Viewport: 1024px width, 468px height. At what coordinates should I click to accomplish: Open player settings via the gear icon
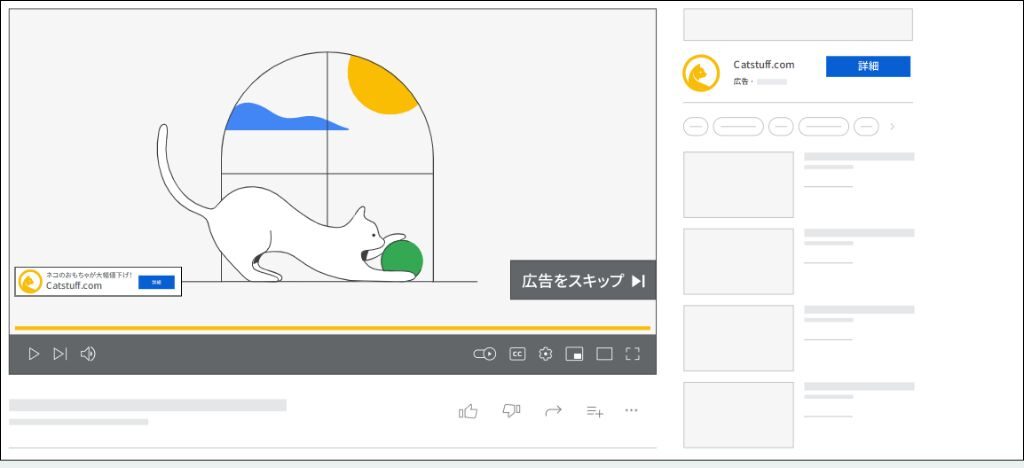545,354
